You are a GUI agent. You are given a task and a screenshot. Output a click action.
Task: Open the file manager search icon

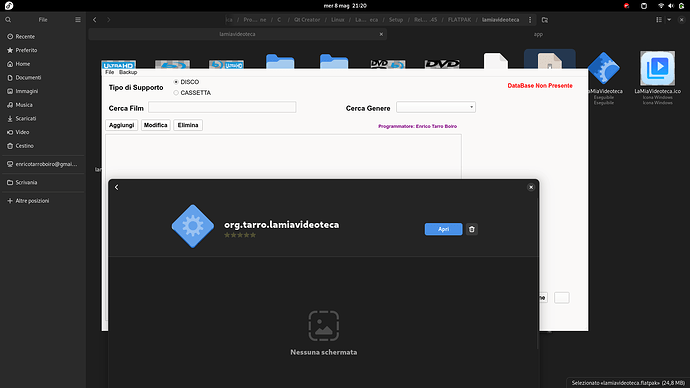pyautogui.click(x=8, y=20)
